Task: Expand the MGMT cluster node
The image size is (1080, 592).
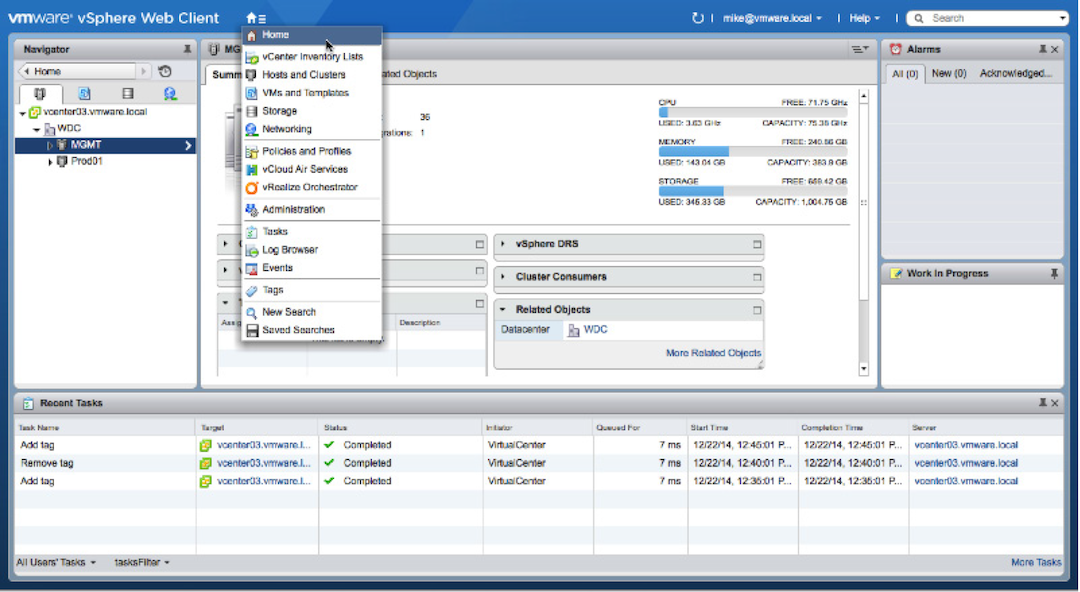Action: coord(50,145)
